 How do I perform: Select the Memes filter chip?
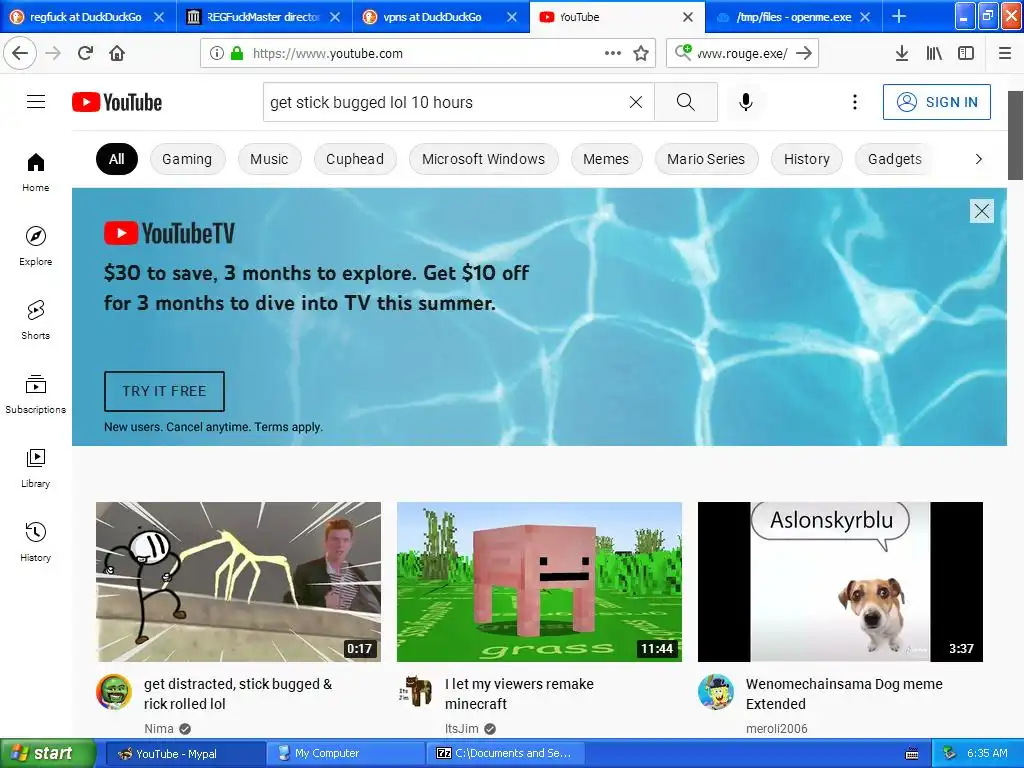[606, 159]
